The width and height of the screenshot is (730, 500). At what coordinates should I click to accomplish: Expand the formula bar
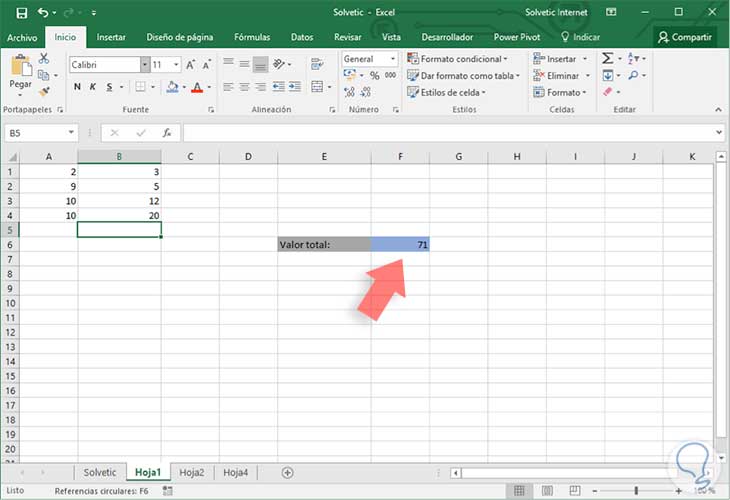point(719,133)
